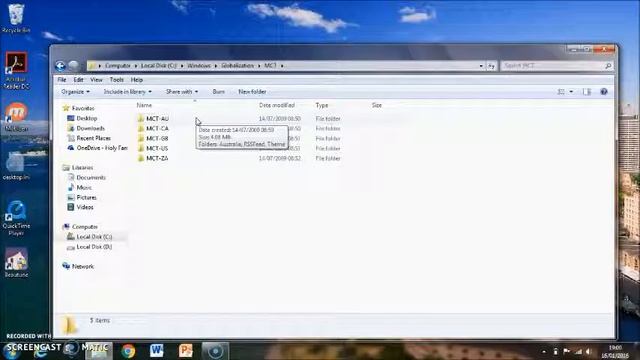The height and width of the screenshot is (360, 640).
Task: Open Acrobat Reader DC desktop shortcut
Action: [16, 70]
